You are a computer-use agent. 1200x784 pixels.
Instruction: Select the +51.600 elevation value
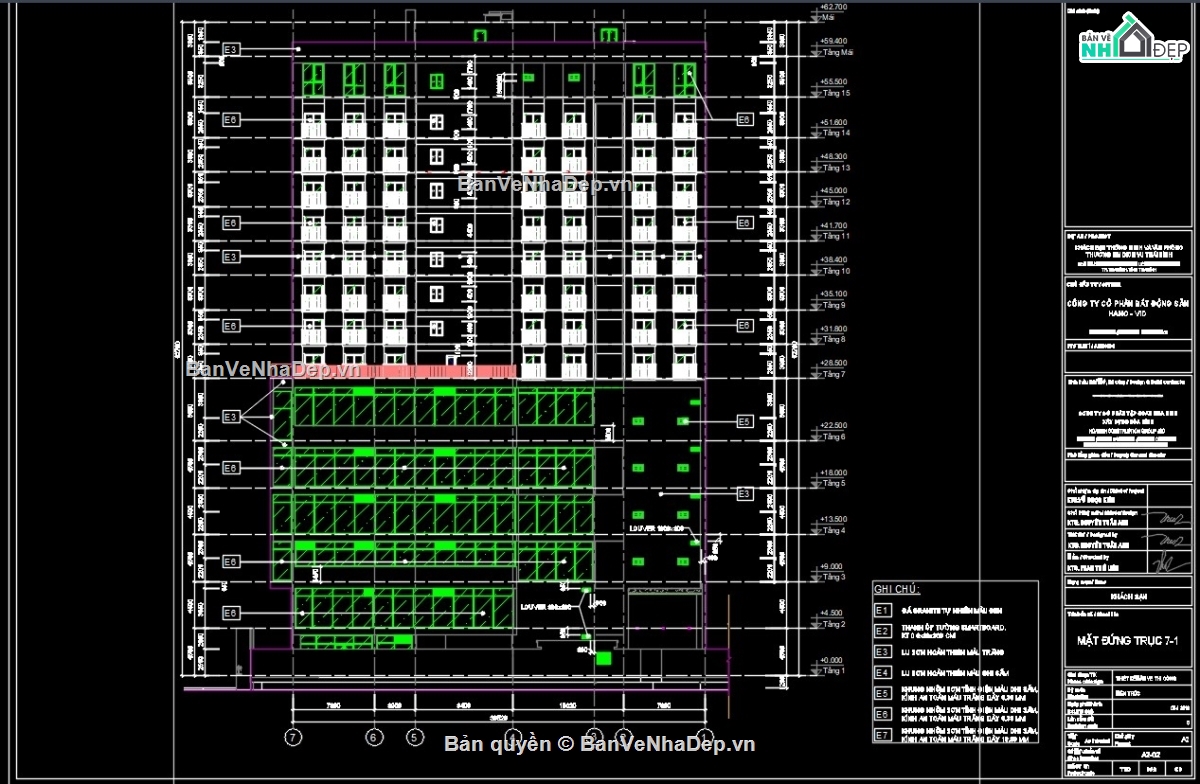tap(835, 122)
